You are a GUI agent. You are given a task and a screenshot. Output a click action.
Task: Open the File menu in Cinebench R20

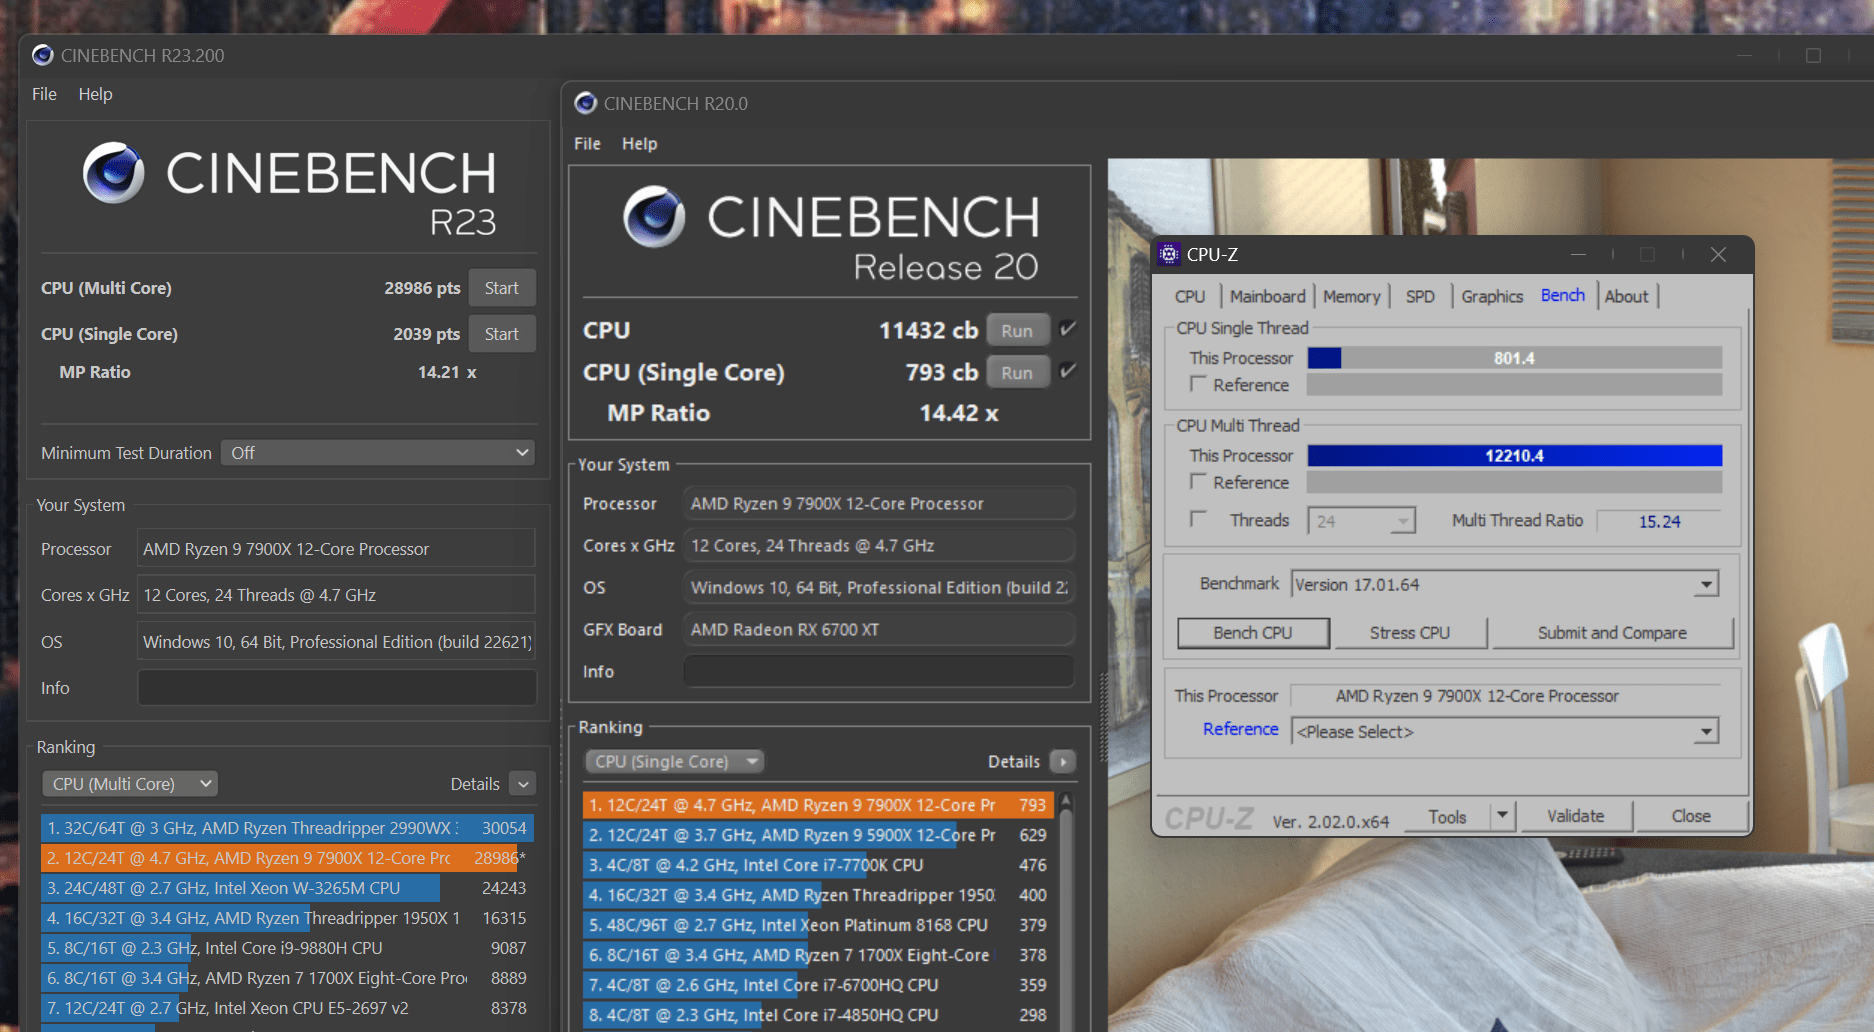[587, 144]
